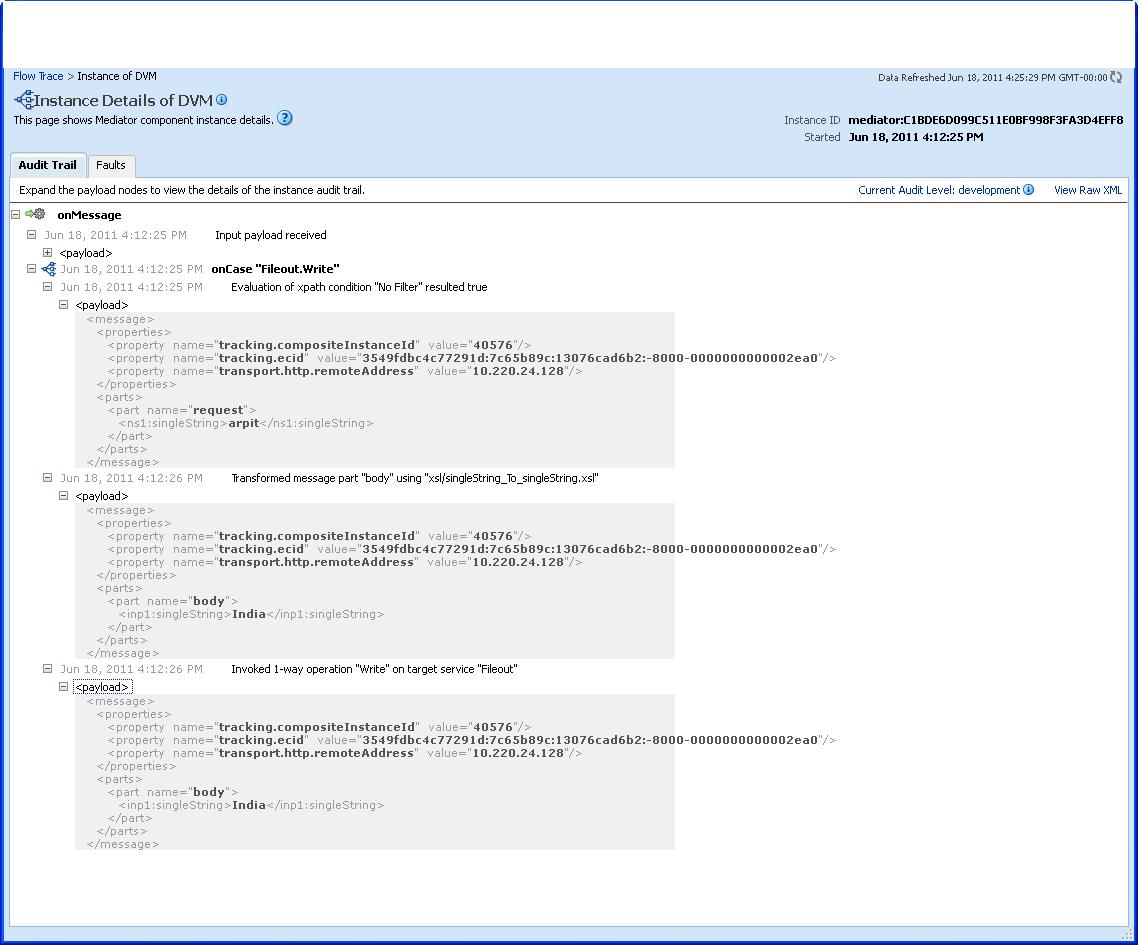Click the info icon after Instance Details of DVM

(x=222, y=99)
